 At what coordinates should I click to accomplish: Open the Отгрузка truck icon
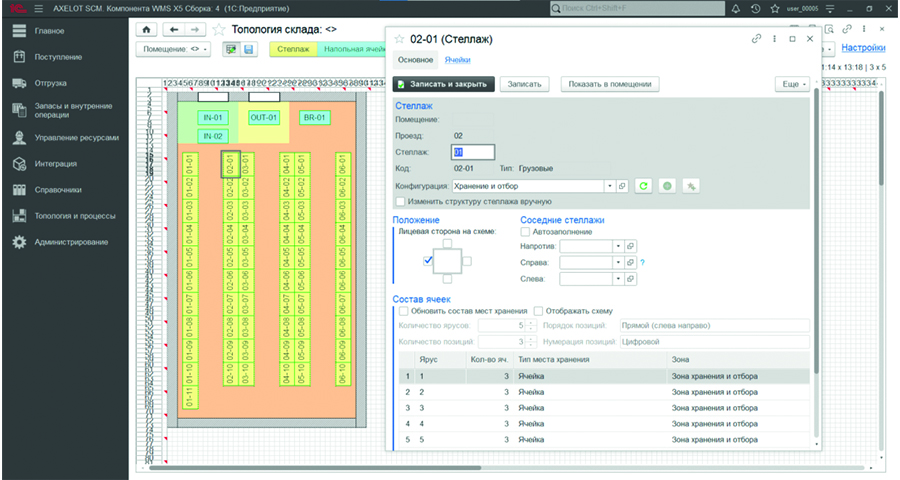tap(20, 83)
